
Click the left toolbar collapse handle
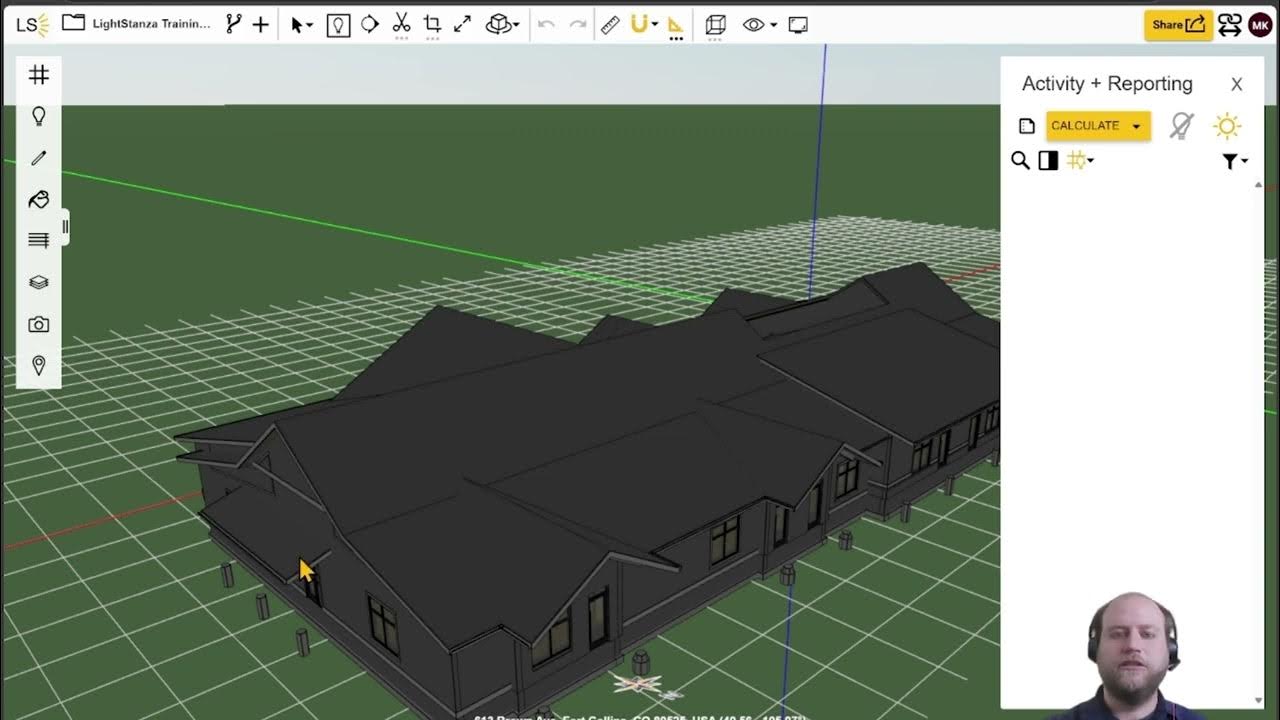click(x=65, y=227)
